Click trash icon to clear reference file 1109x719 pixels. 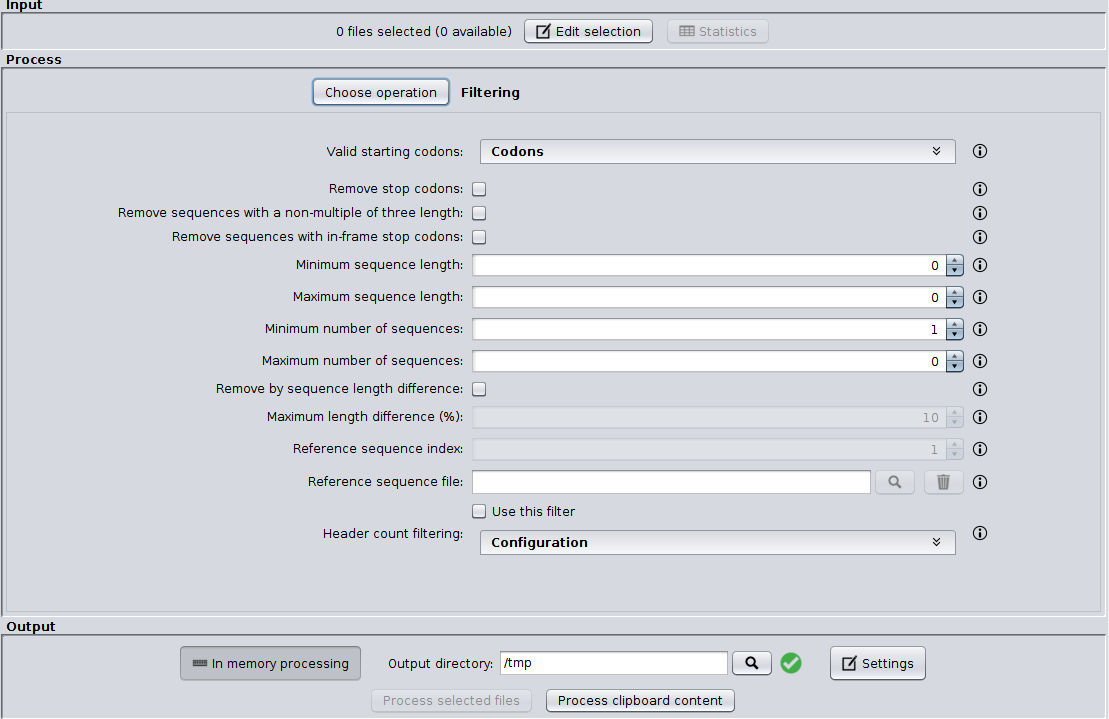point(943,482)
